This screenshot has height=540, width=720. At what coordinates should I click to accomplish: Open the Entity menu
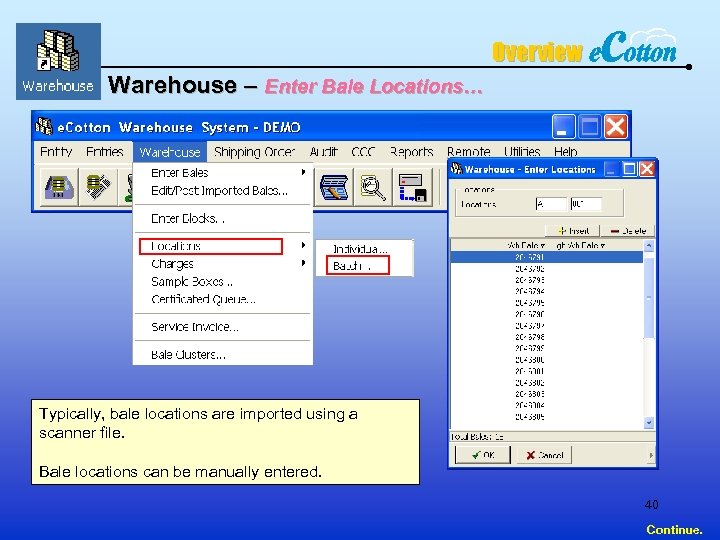pos(56,152)
